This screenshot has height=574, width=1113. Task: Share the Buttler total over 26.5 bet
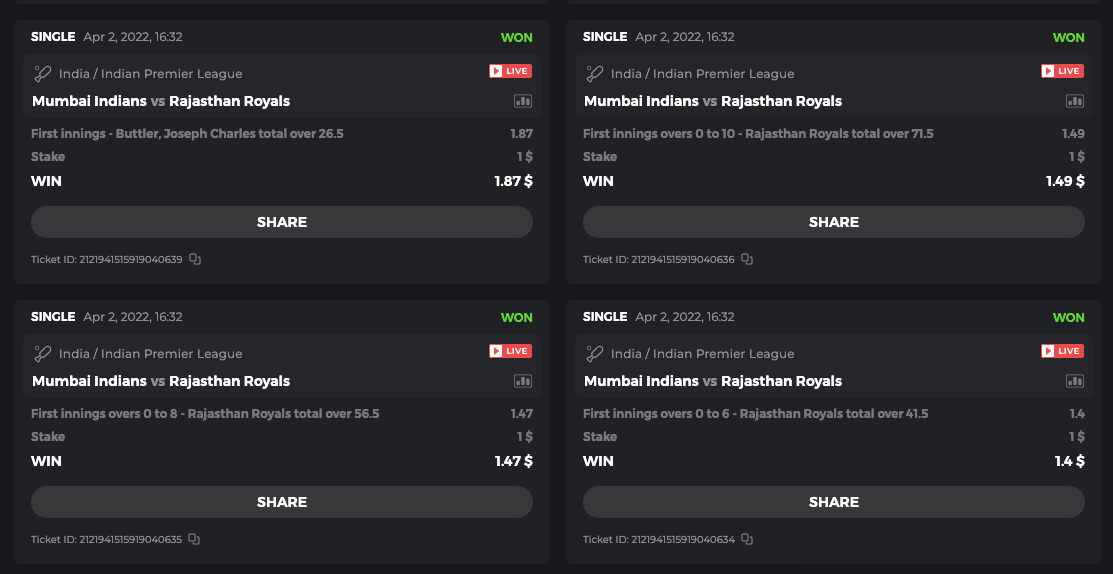[282, 222]
